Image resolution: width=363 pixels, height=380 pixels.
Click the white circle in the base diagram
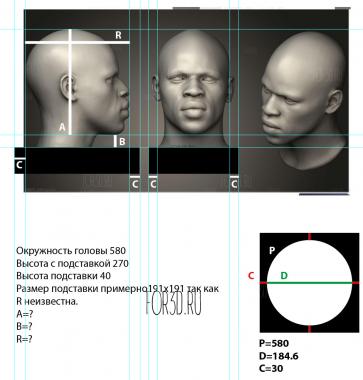309,283
